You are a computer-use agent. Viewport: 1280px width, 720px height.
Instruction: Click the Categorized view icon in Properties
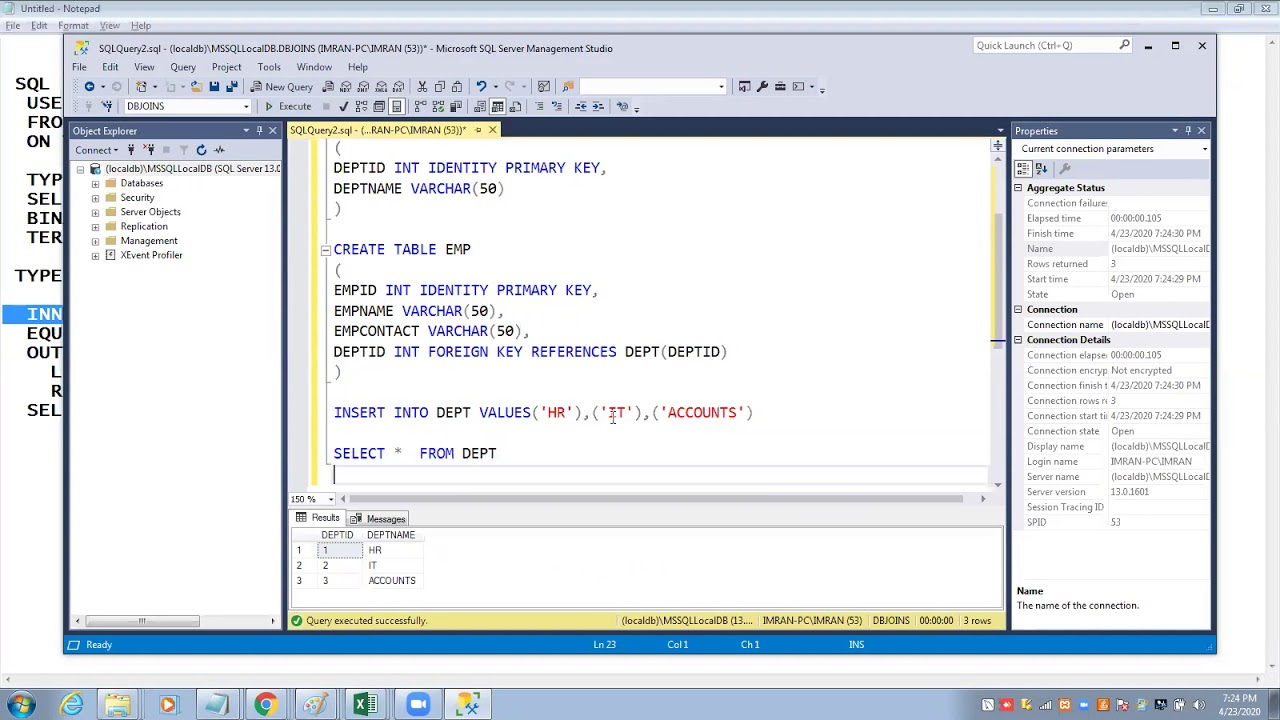click(1024, 169)
